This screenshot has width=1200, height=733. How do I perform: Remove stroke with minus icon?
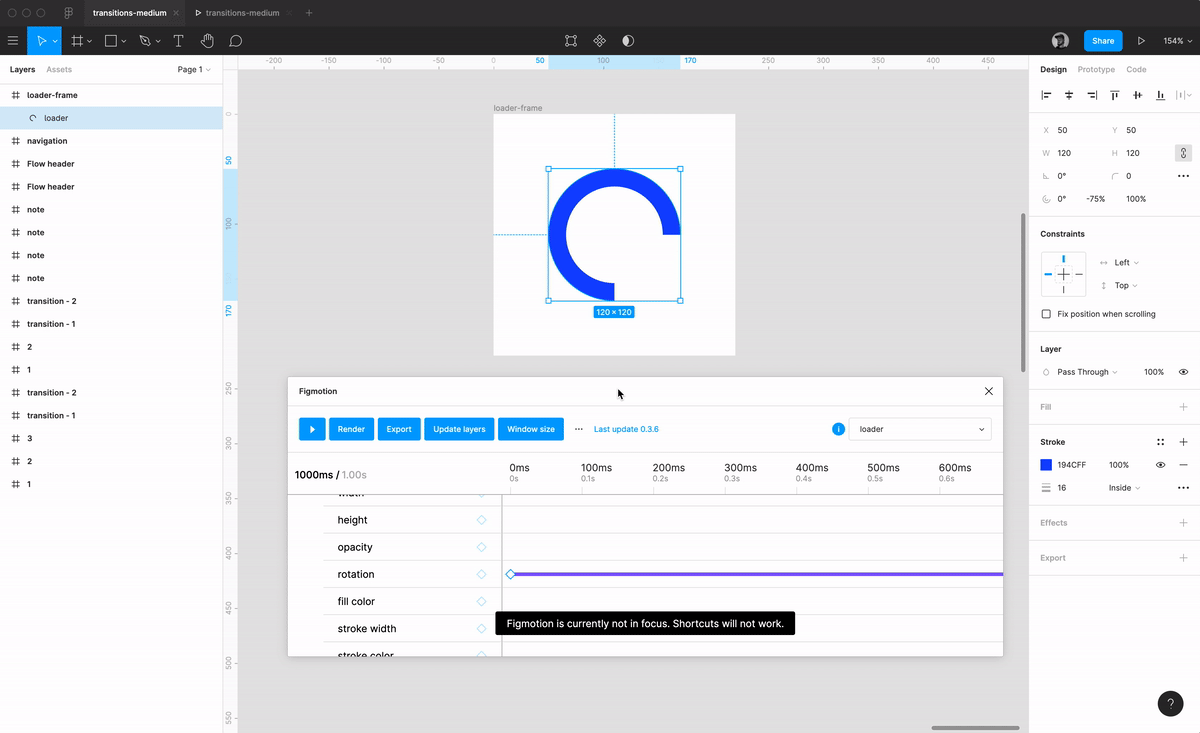click(x=1183, y=465)
